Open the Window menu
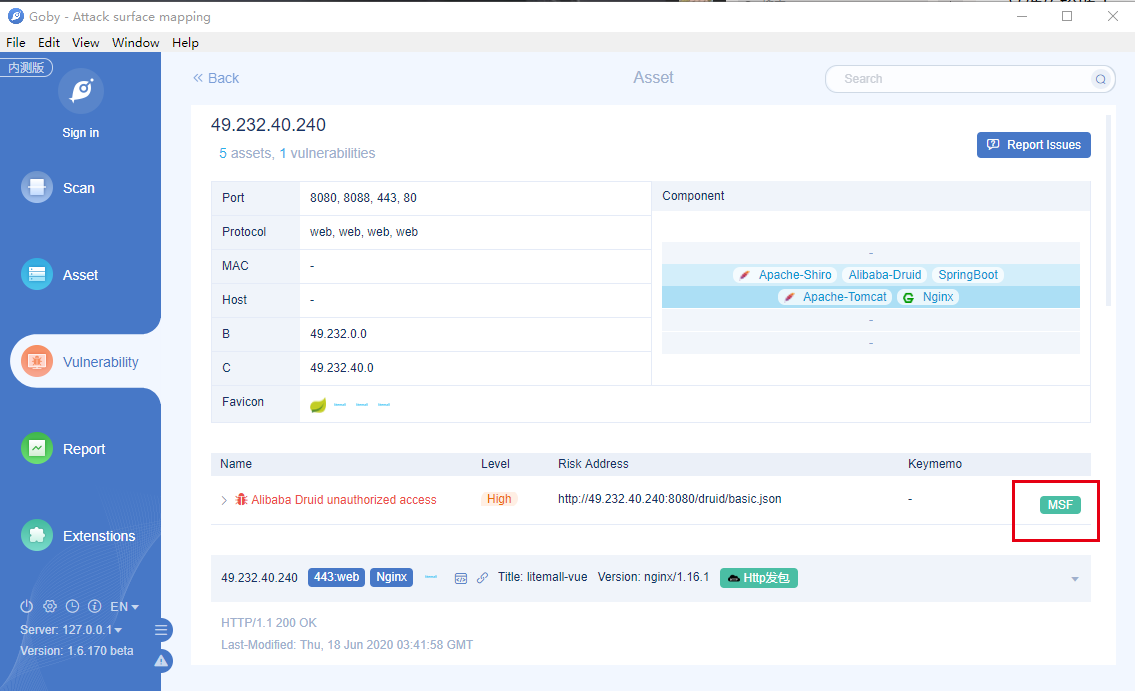Image resolution: width=1135 pixels, height=691 pixels. tap(135, 43)
